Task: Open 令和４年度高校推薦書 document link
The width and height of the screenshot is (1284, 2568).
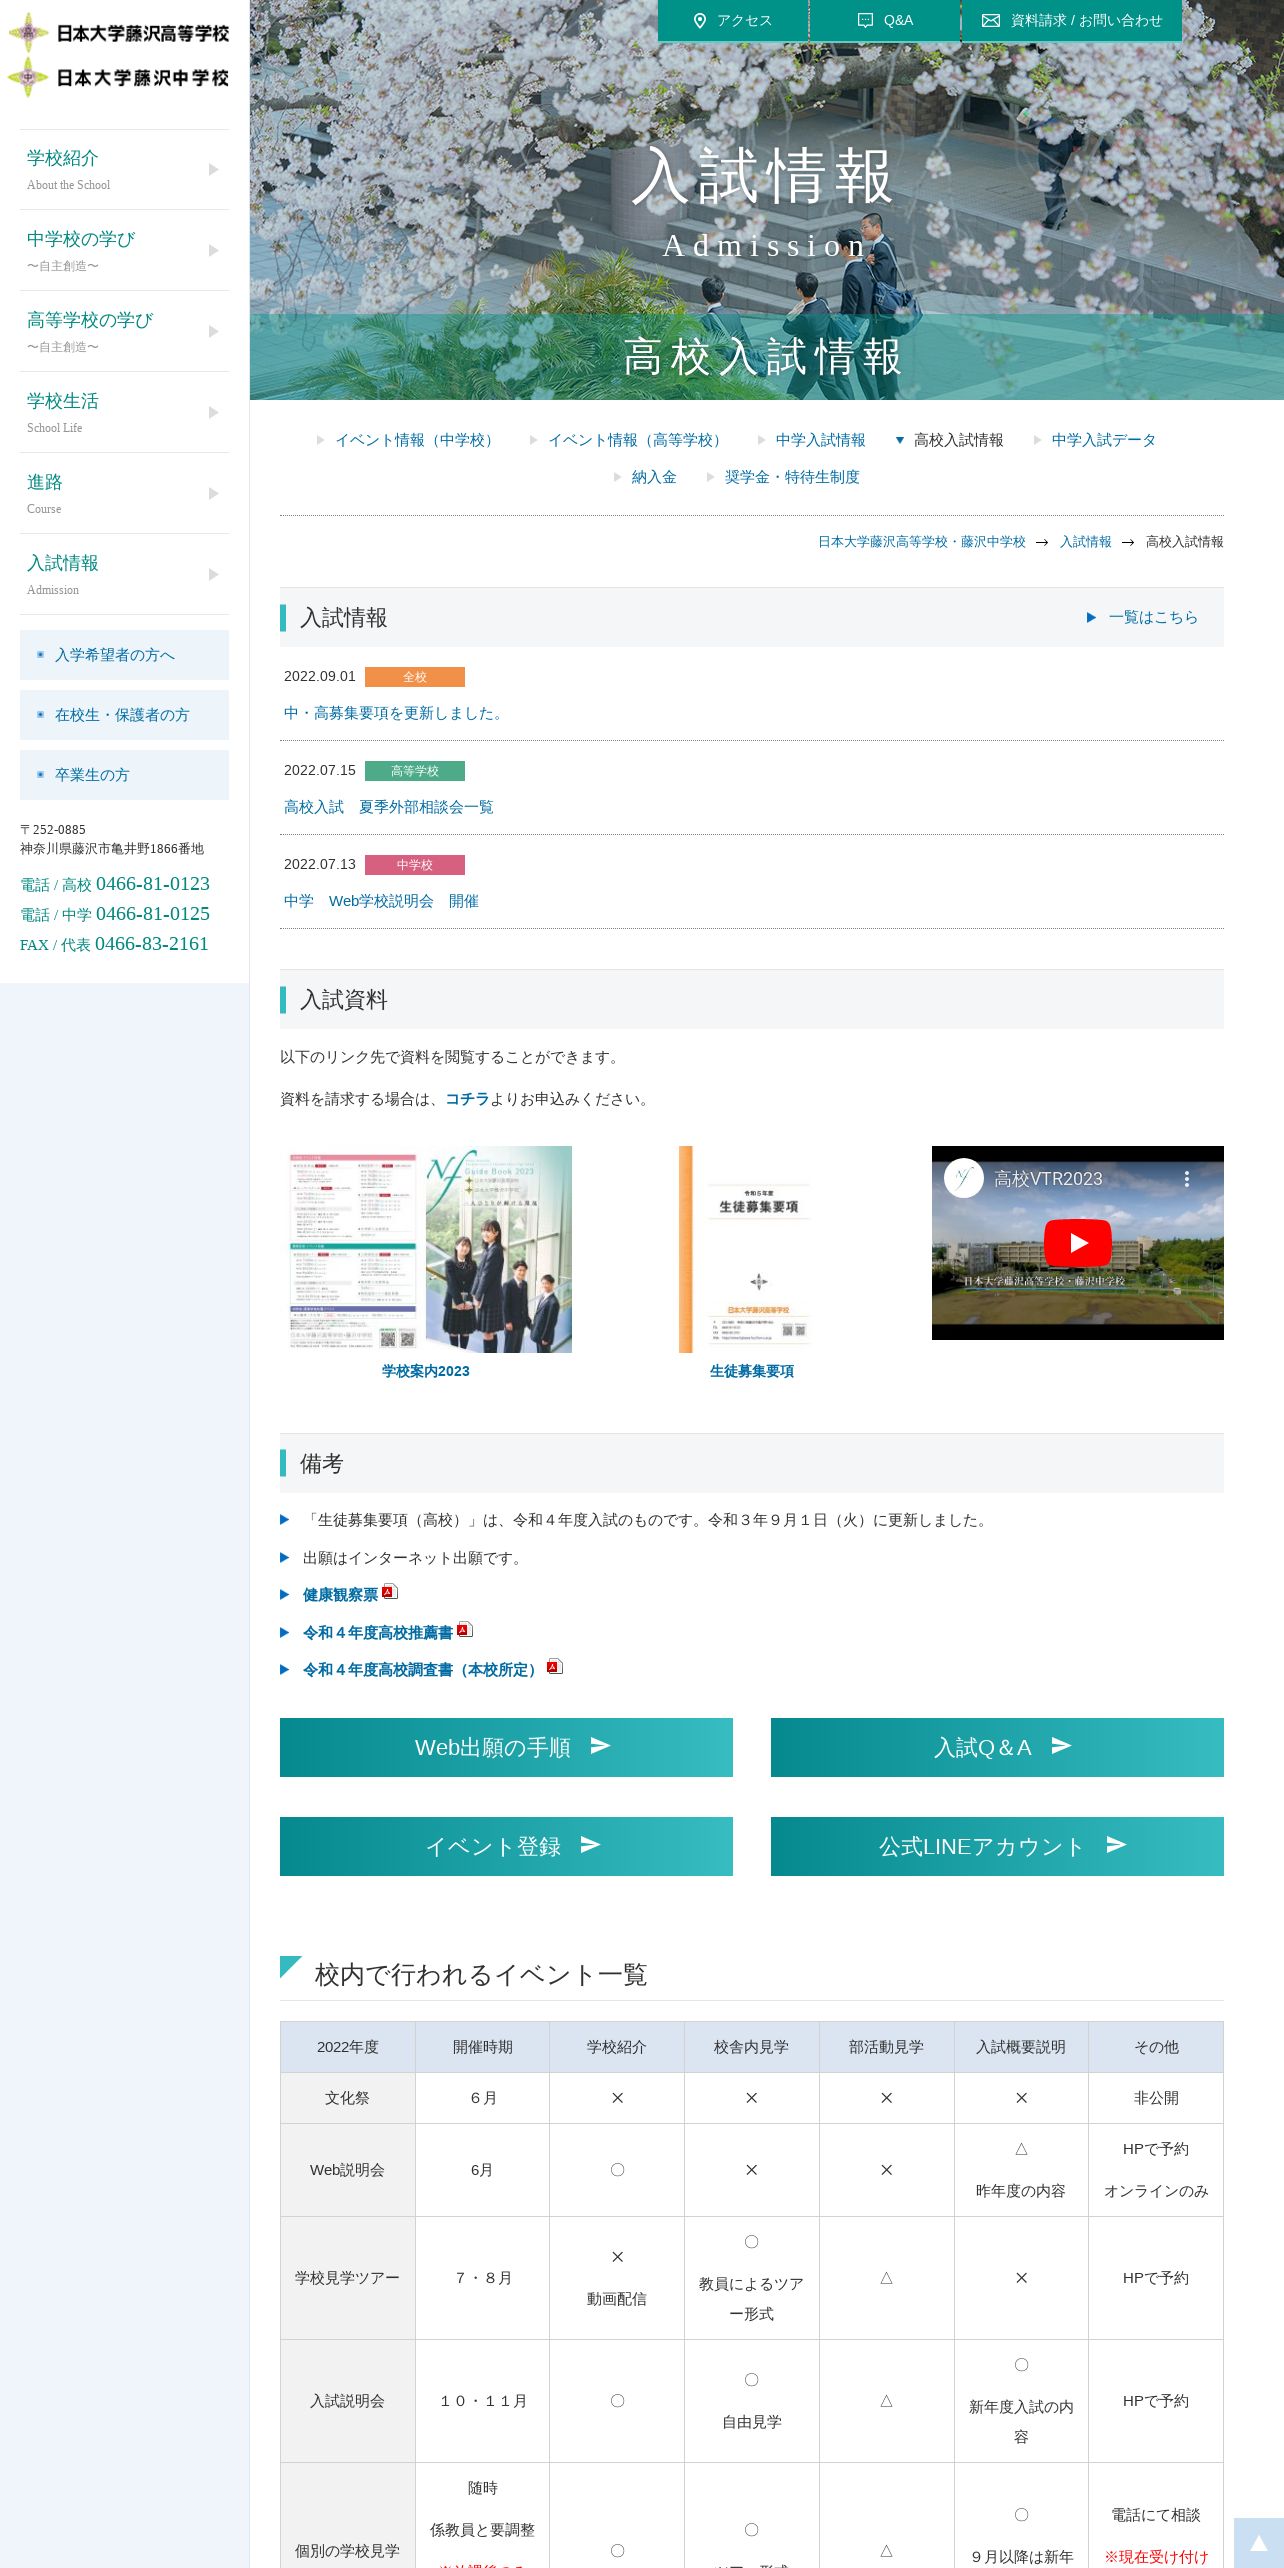Action: click(x=377, y=1633)
